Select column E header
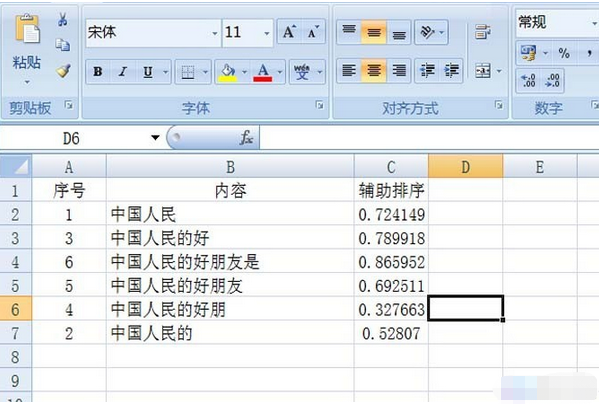This screenshot has height=404, width=599. (540, 167)
